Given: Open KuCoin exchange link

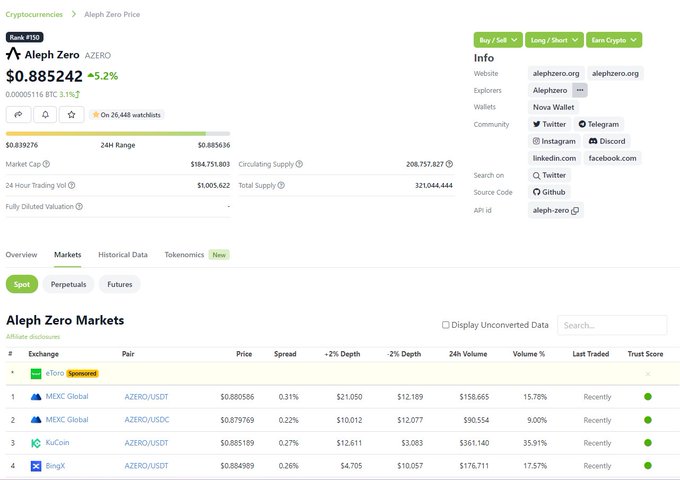Looking at the screenshot, I should tap(57, 442).
